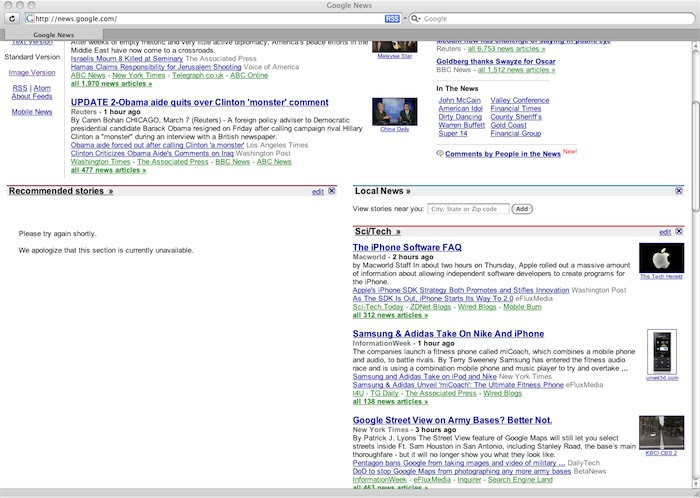Open the Atom feed link
This screenshot has height=498, width=700.
point(42,88)
